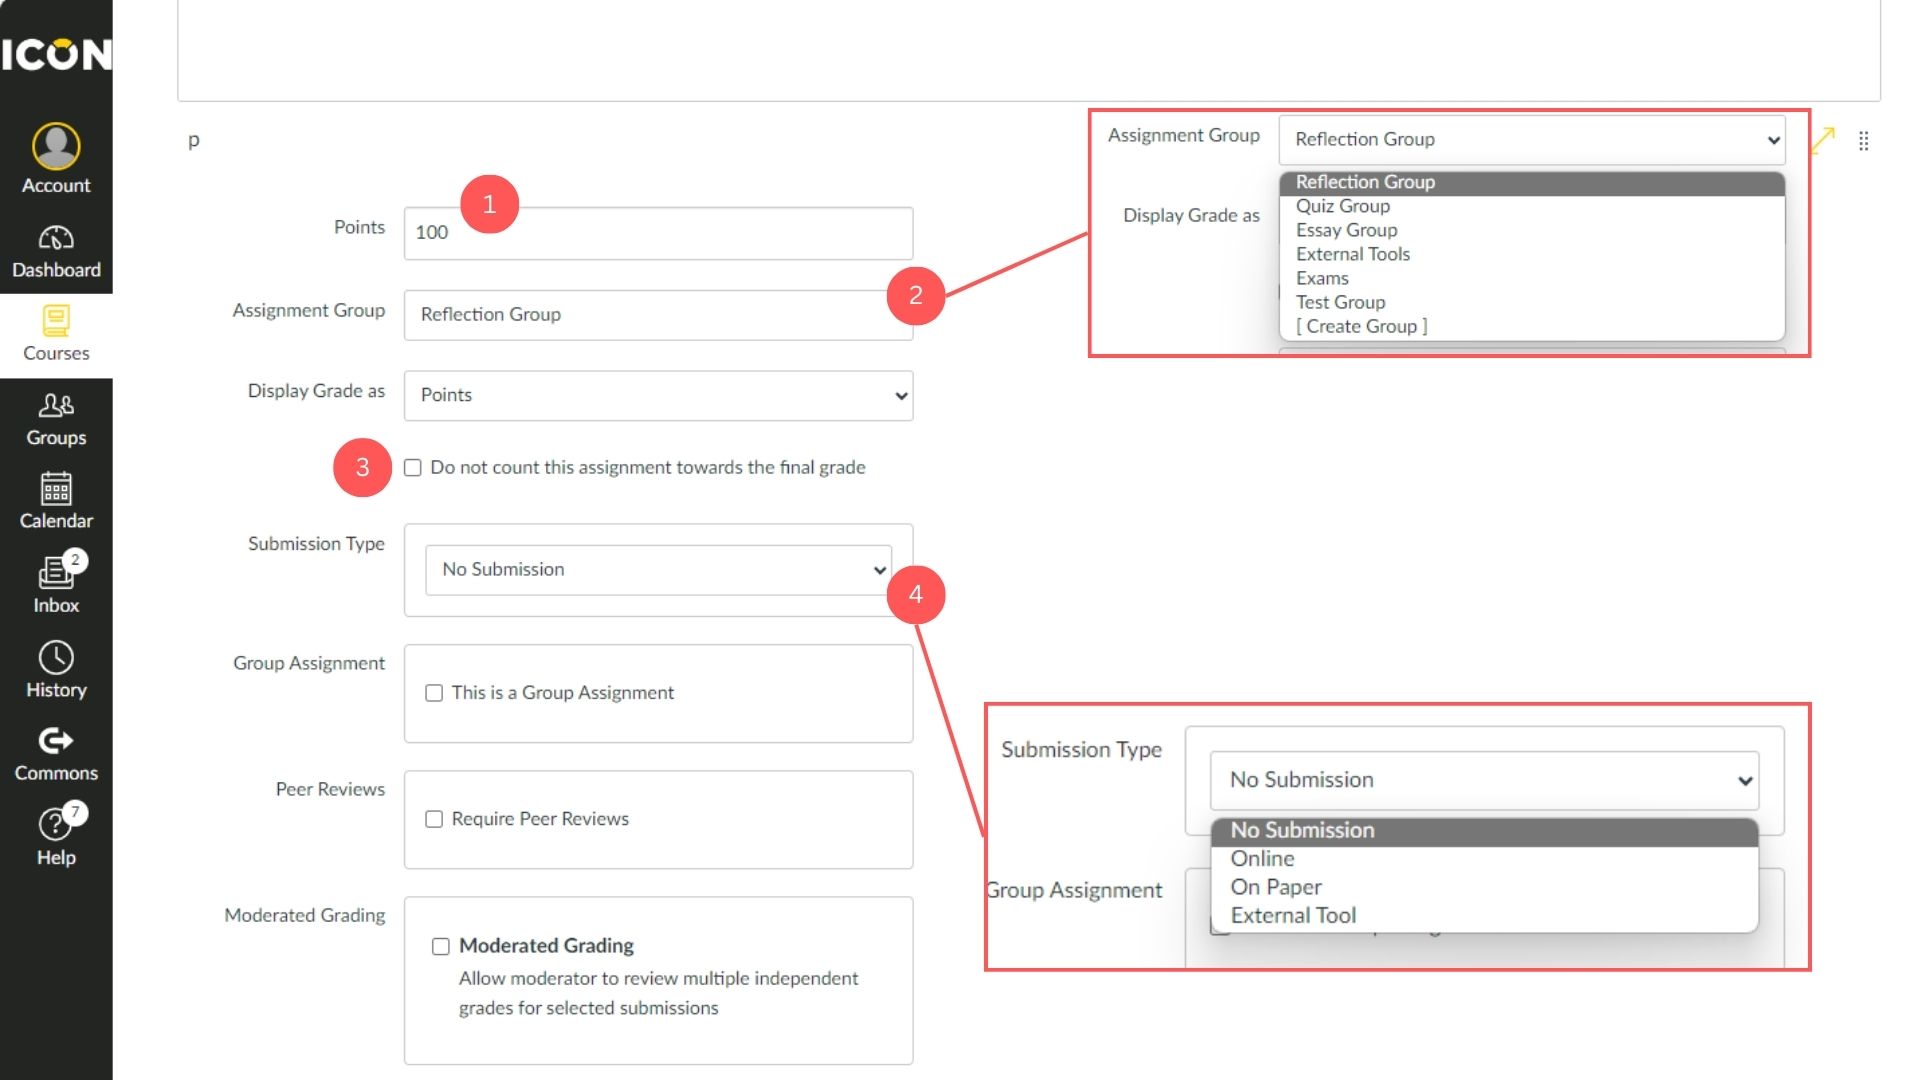Click the drag handle dots icon
The width and height of the screenshot is (1920, 1080).
pyautogui.click(x=1864, y=141)
